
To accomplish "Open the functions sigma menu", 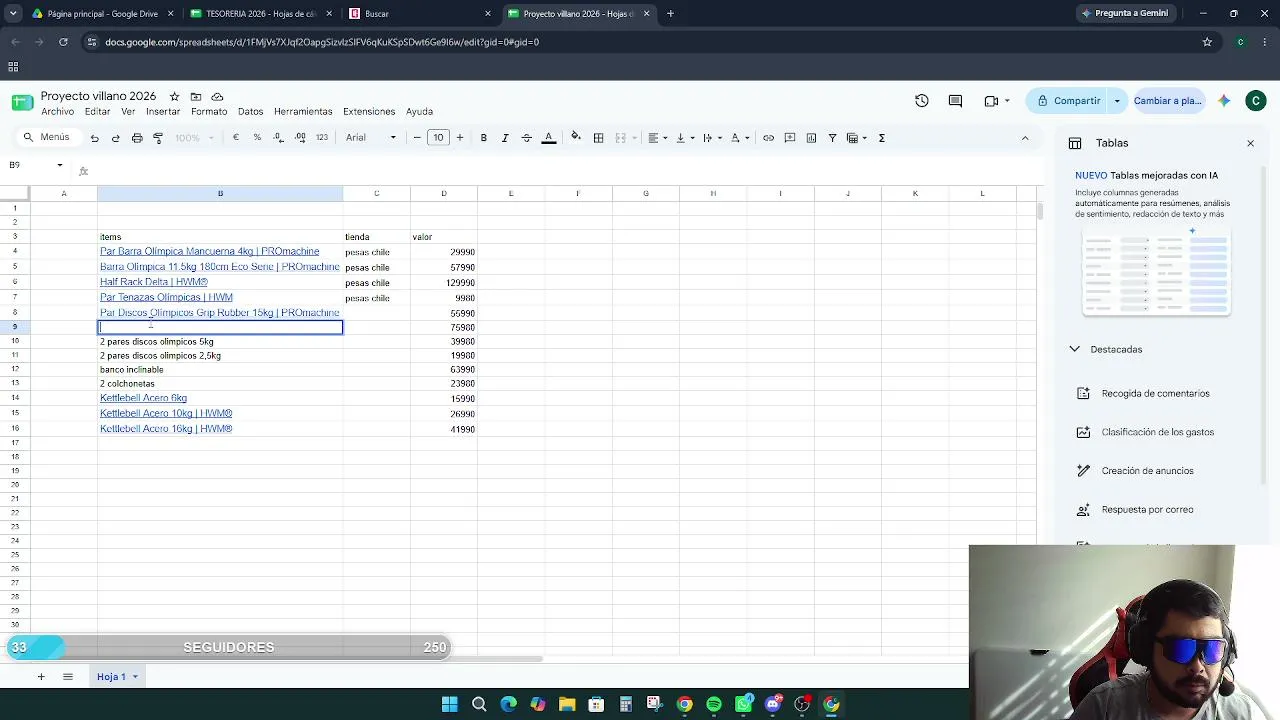I will (x=881, y=138).
